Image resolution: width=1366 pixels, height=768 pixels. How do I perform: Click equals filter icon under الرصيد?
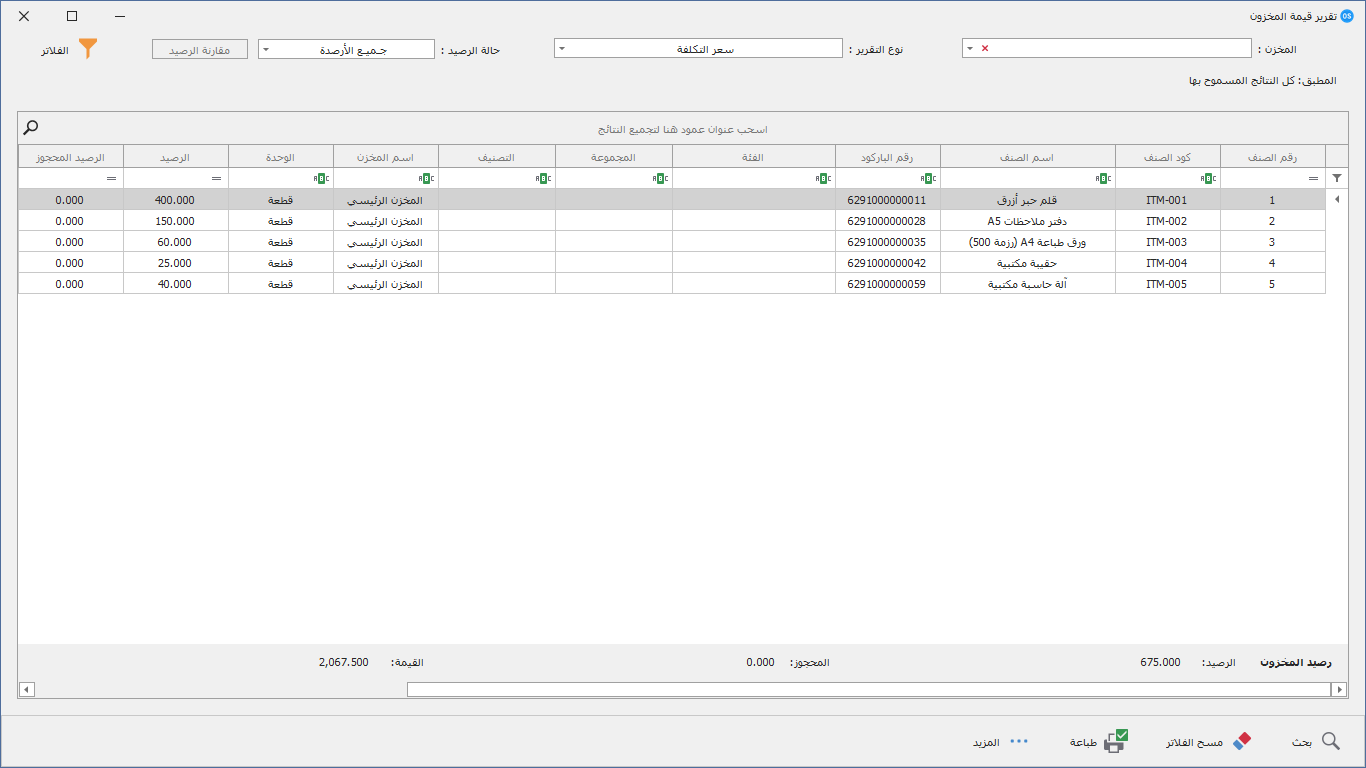coord(216,178)
